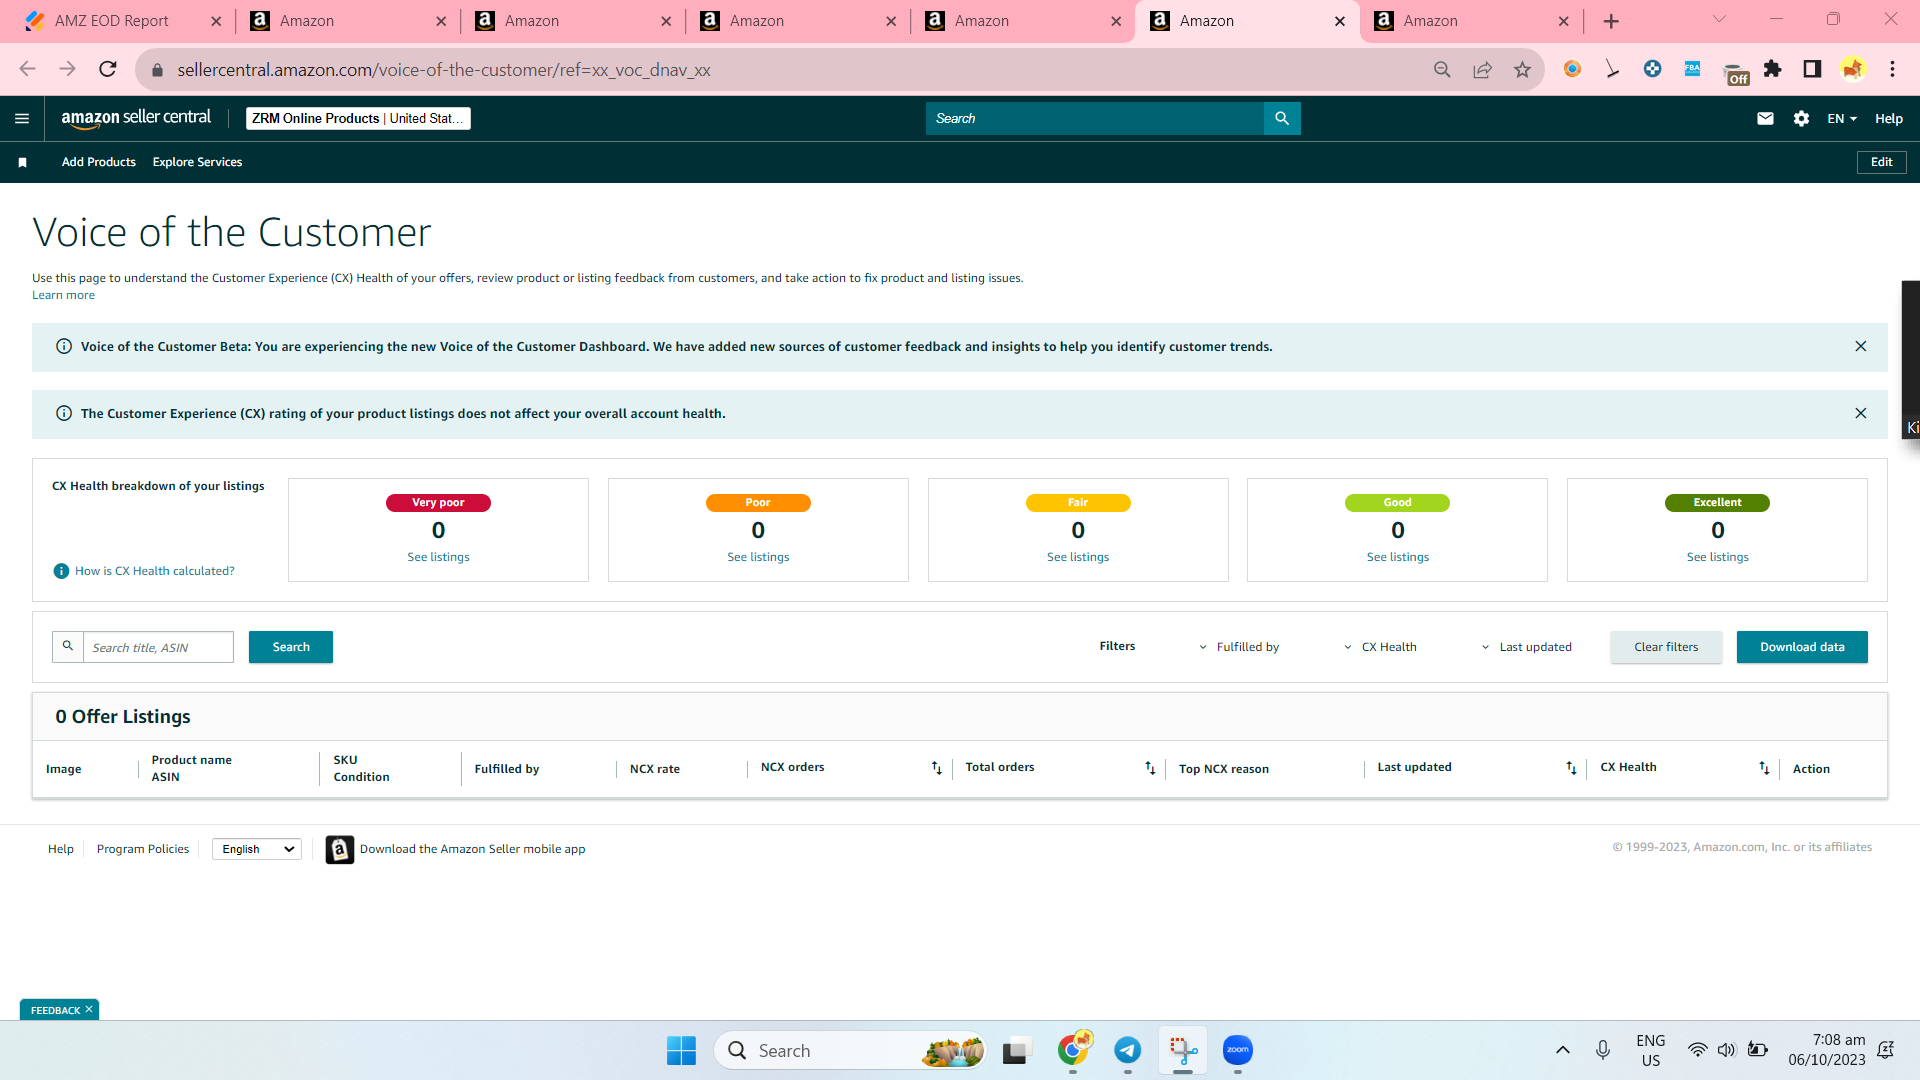See listings under Excellent
This screenshot has height=1080, width=1920.
[x=1718, y=557]
